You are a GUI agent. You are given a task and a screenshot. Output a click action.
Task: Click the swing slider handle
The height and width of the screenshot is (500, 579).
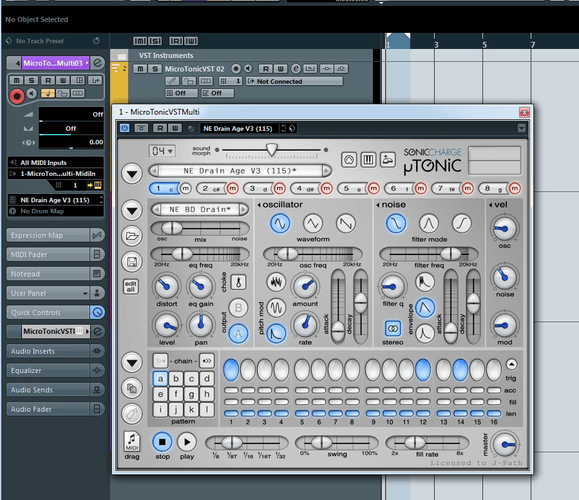click(x=321, y=442)
